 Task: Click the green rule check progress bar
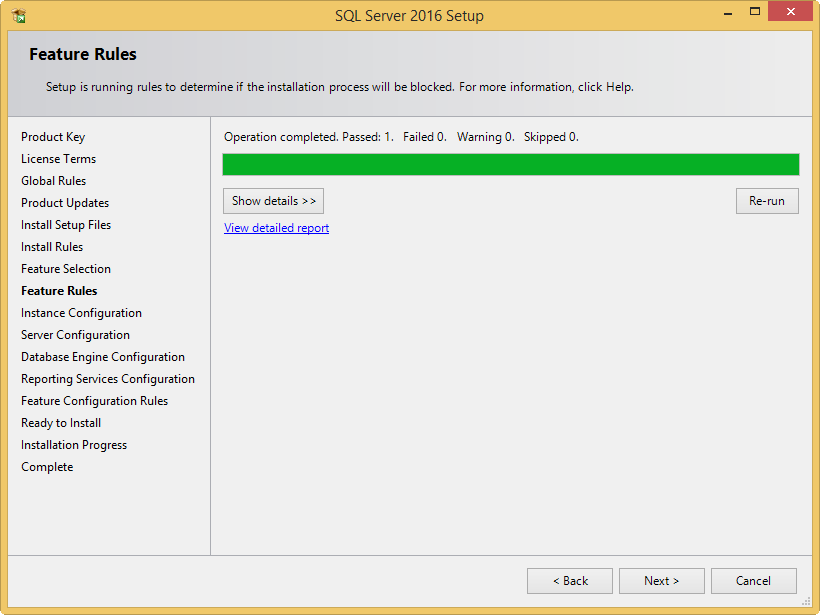click(511, 164)
